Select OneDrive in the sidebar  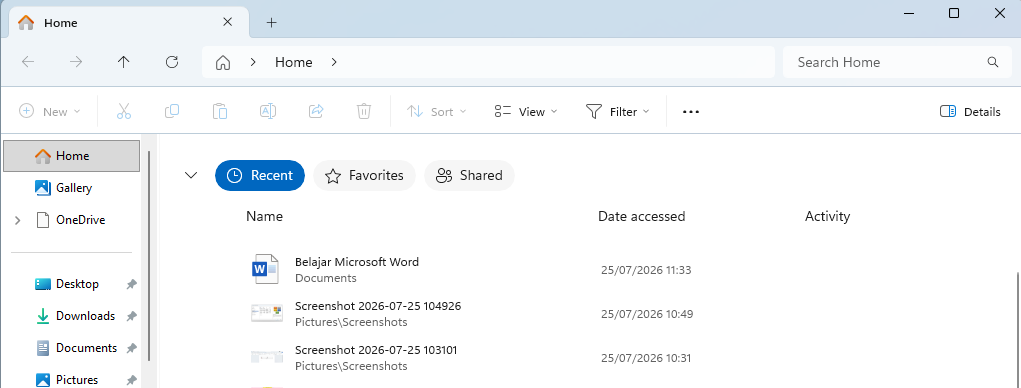[80, 220]
